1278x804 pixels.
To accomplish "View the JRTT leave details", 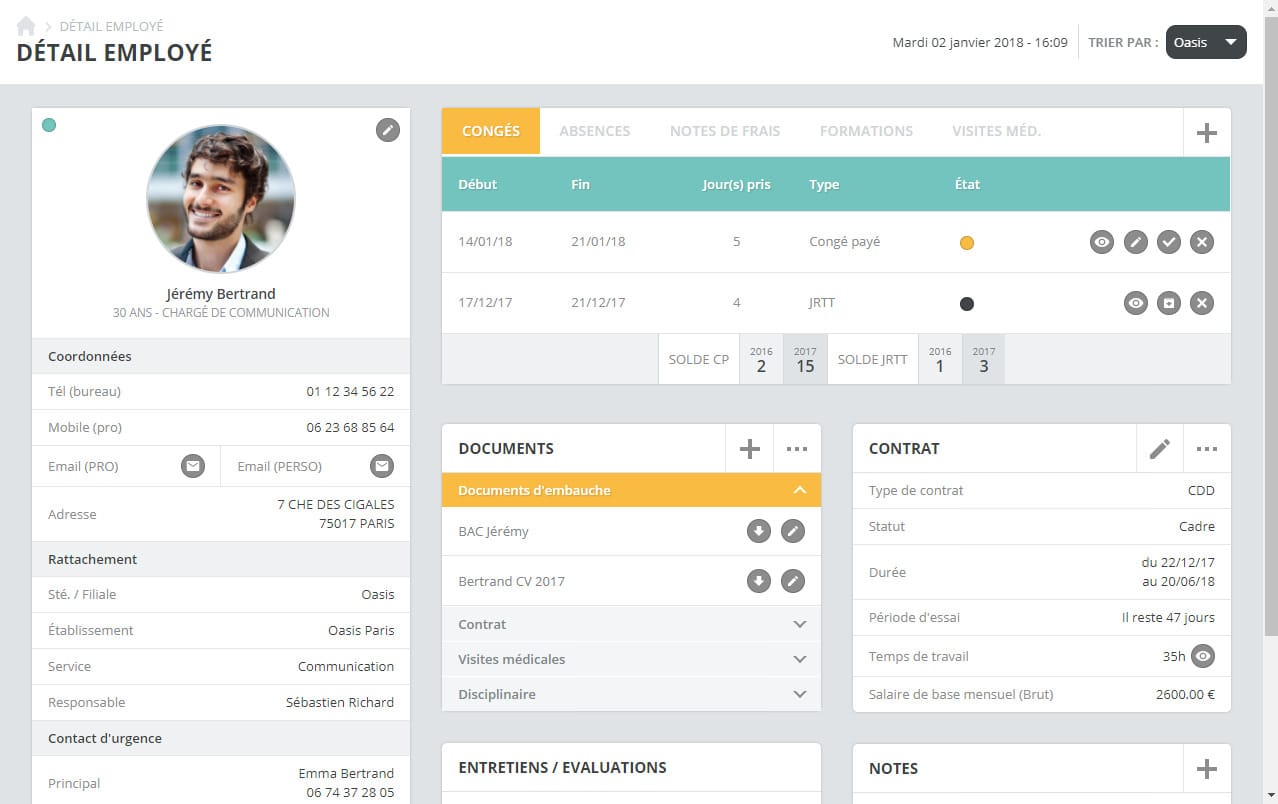I will 1135,303.
